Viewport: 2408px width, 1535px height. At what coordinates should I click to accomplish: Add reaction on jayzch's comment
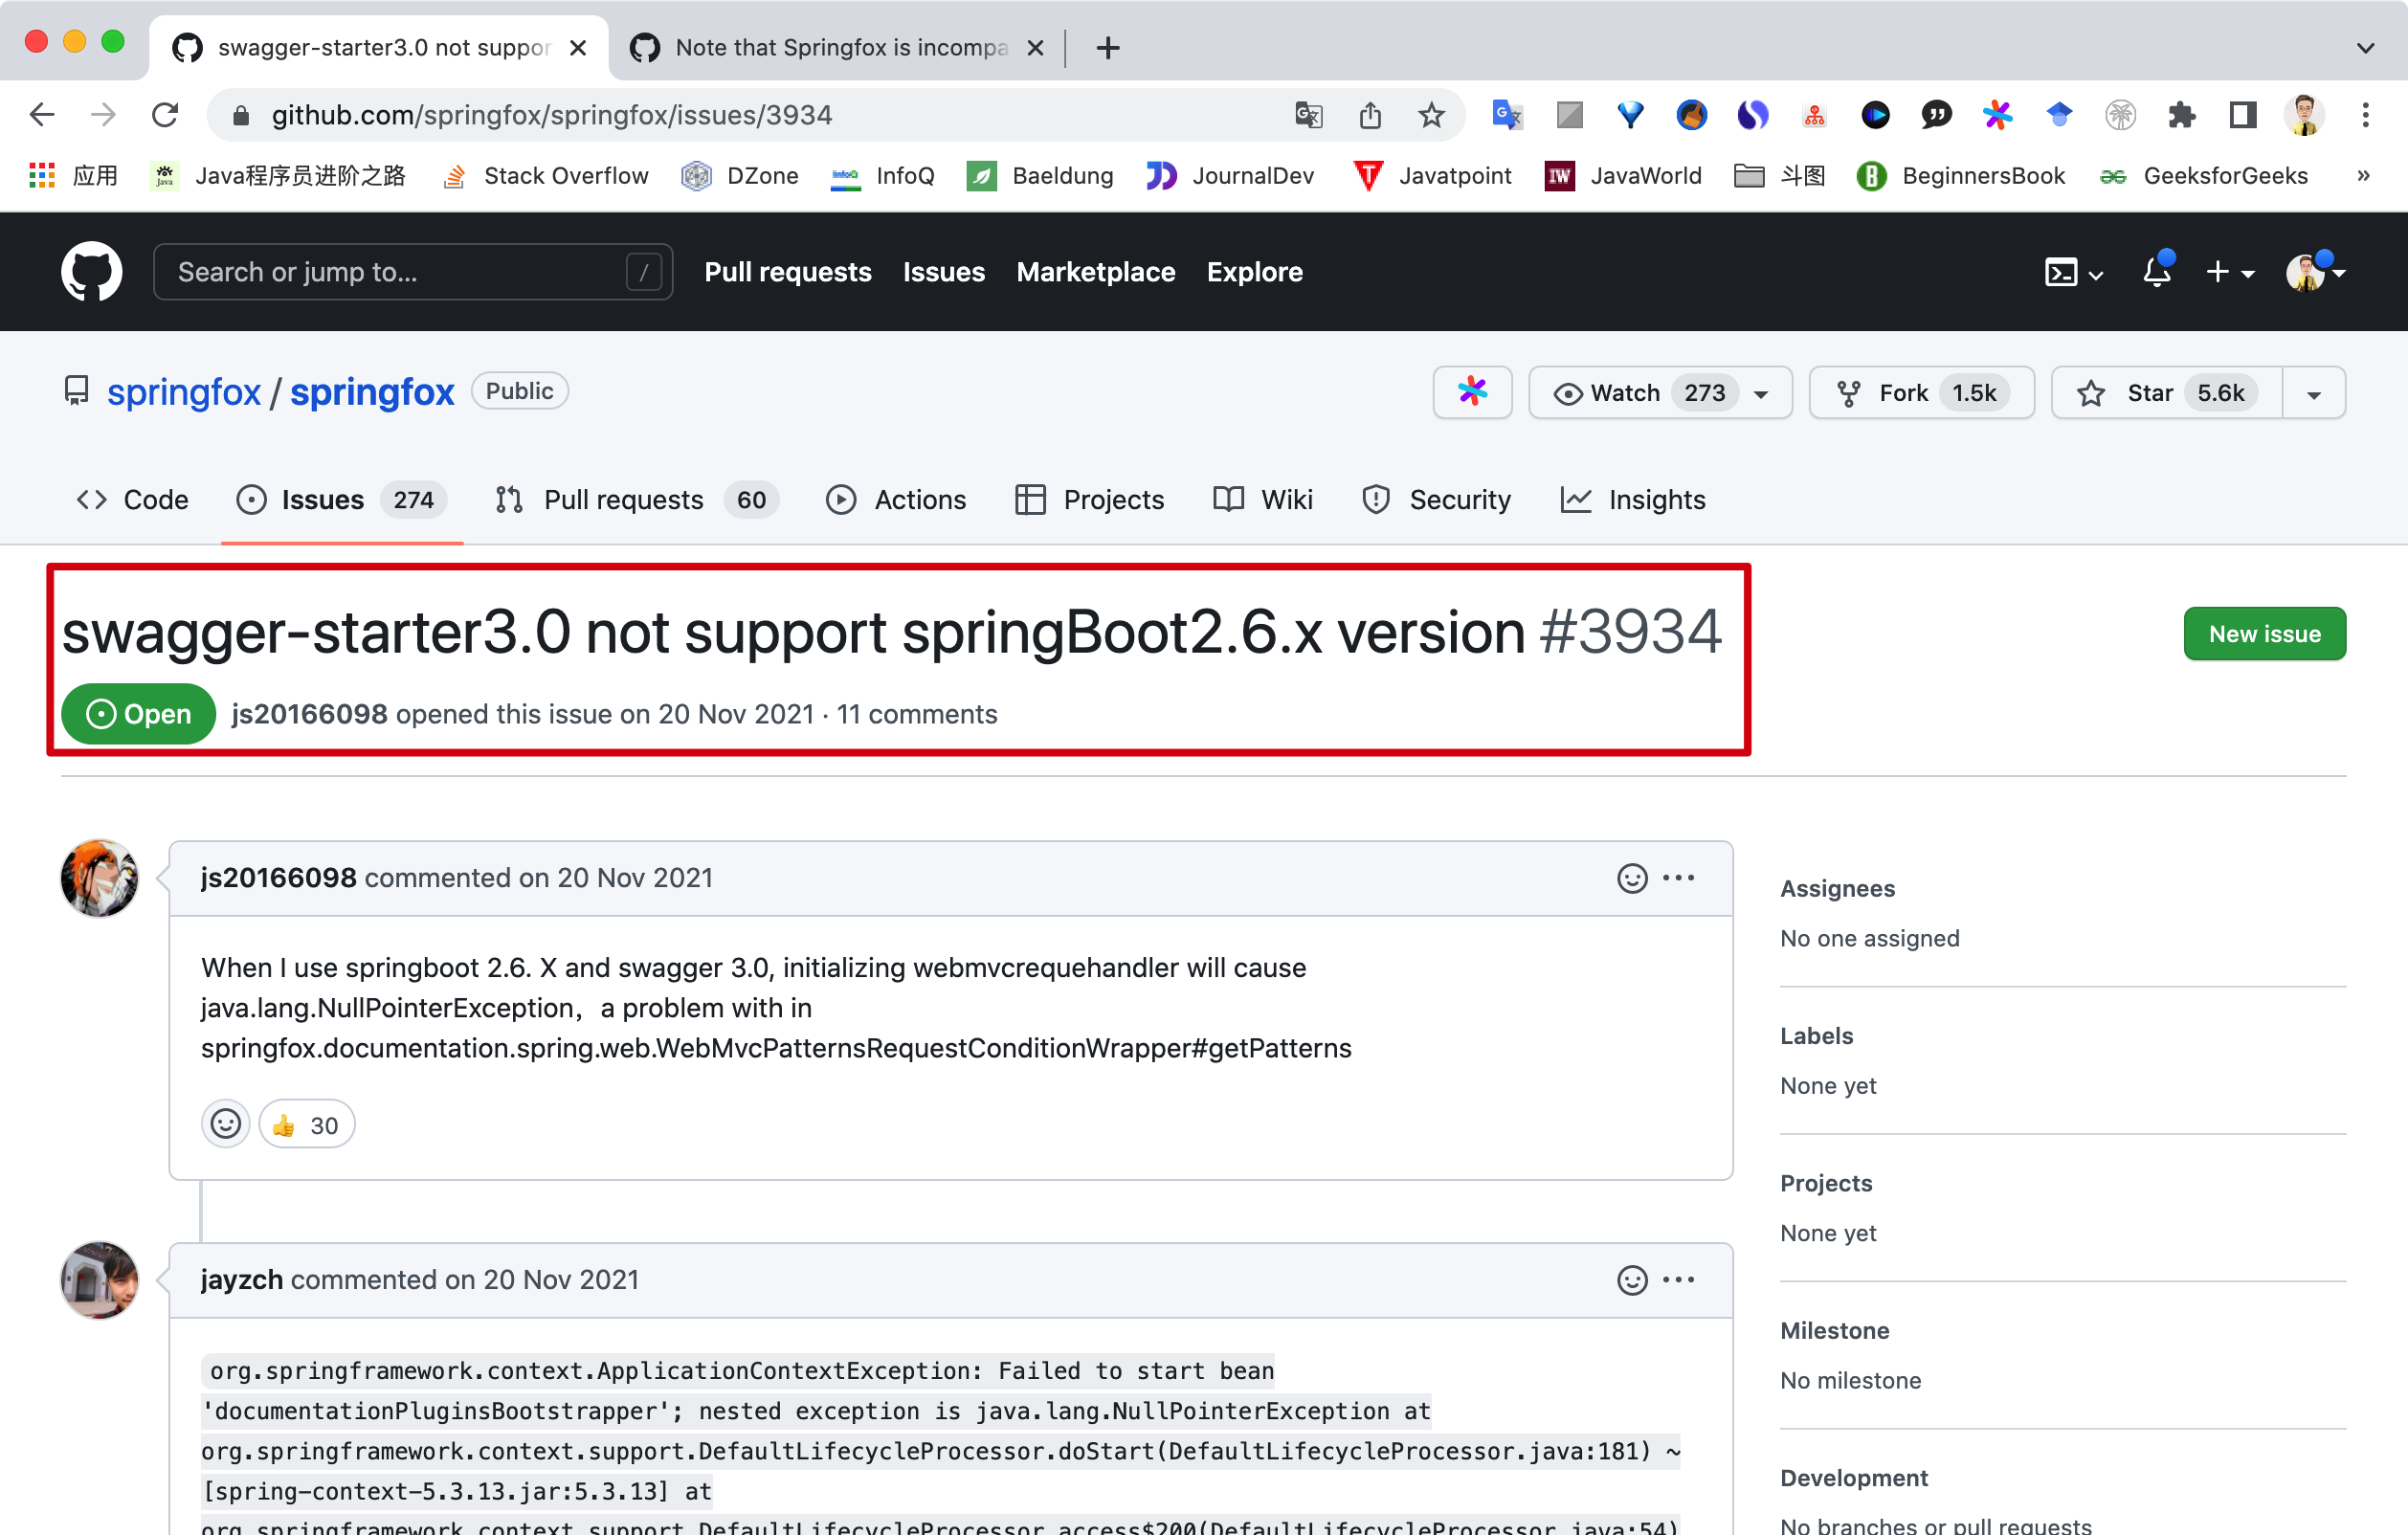[1631, 1280]
